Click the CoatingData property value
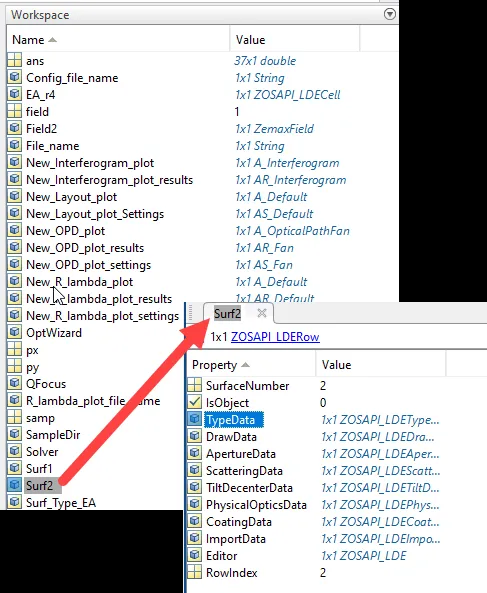Screen dimensions: 487x593 [380, 522]
